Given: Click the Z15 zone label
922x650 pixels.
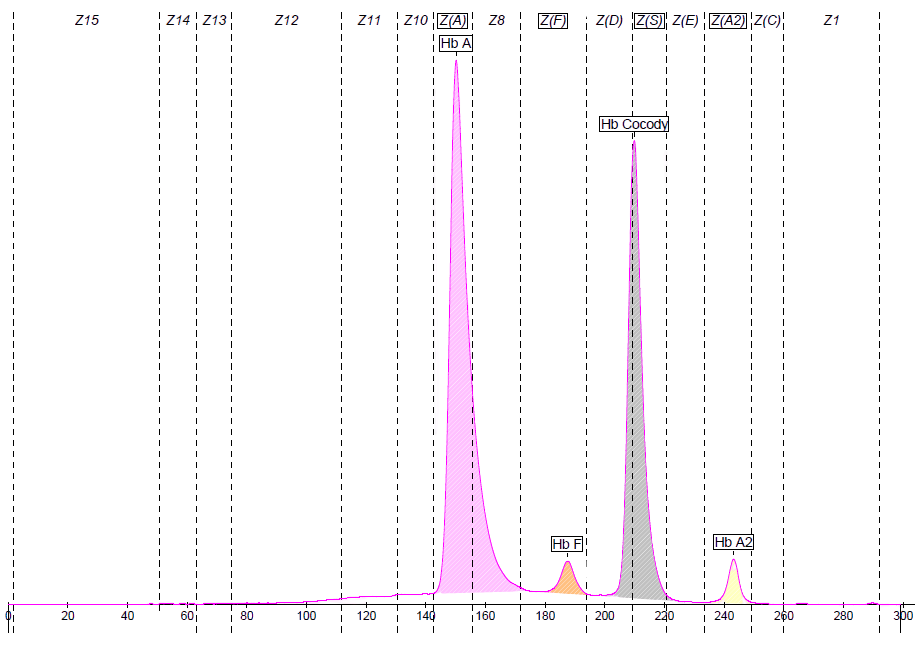Looking at the screenshot, I should coord(87,20).
